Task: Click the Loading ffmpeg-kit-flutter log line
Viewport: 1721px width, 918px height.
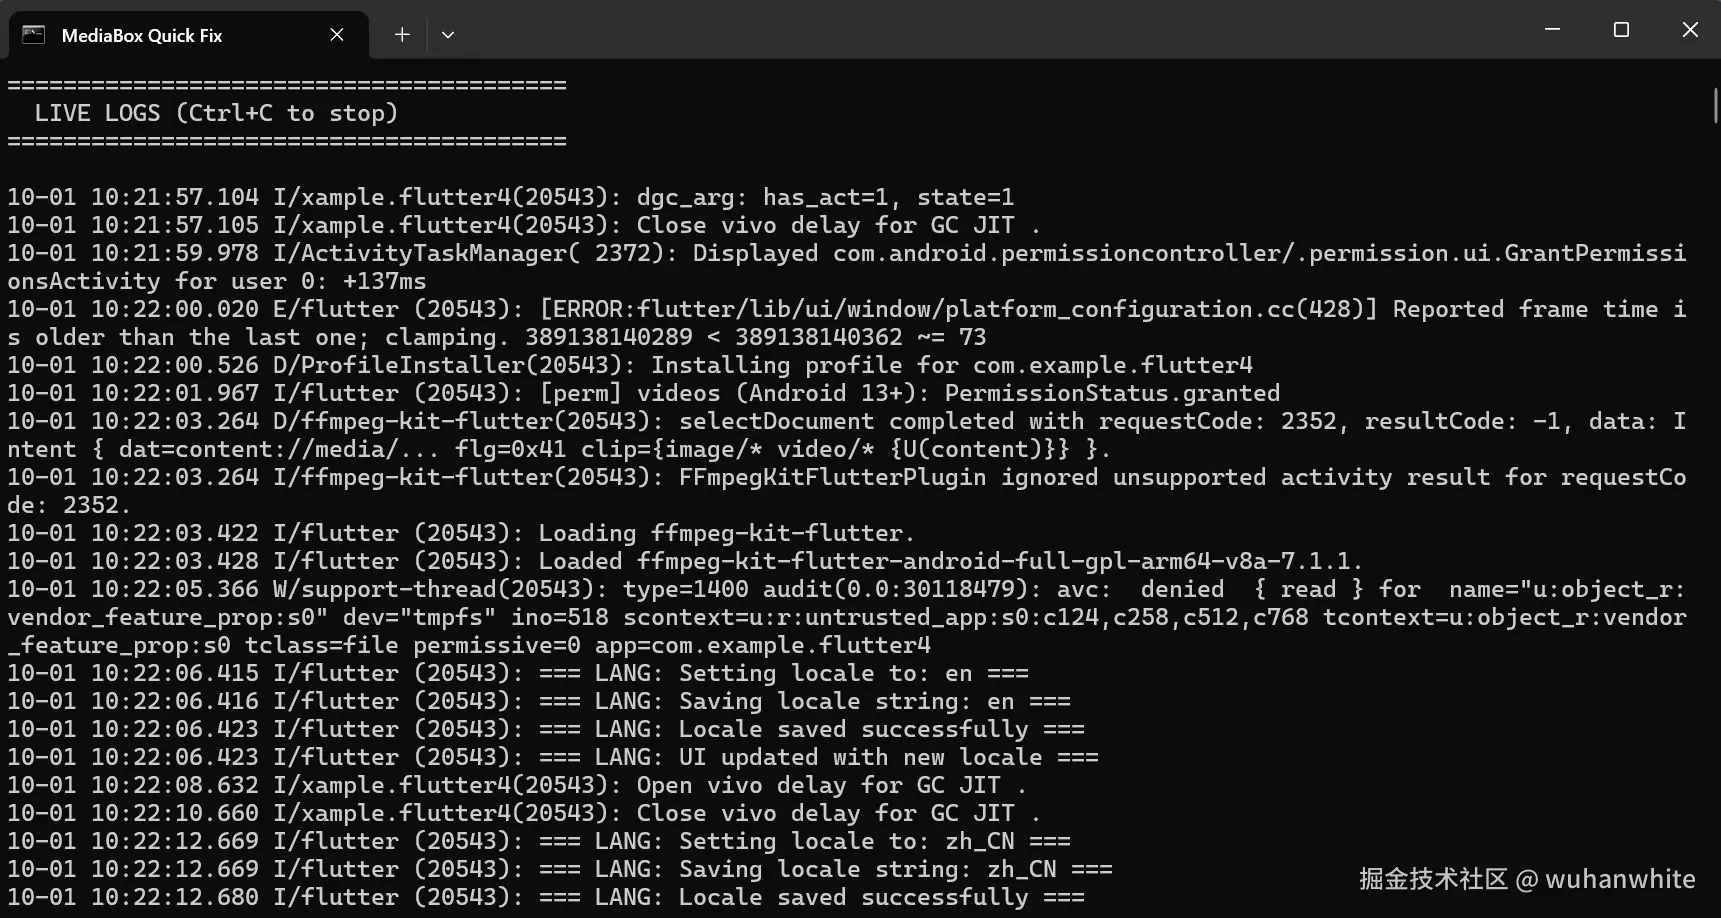Action: point(460,534)
